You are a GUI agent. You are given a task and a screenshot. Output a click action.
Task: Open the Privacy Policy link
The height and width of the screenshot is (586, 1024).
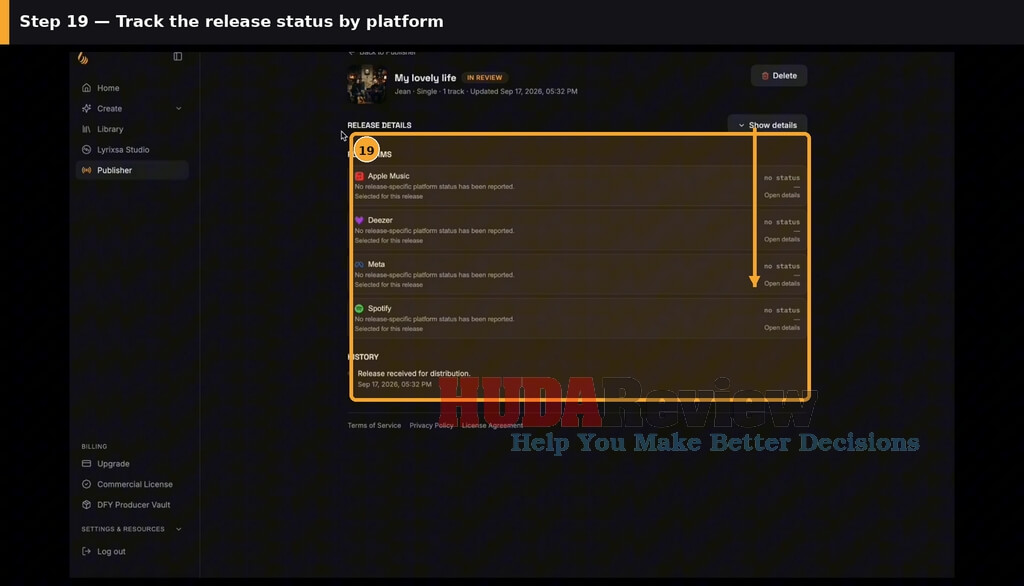tap(431, 425)
